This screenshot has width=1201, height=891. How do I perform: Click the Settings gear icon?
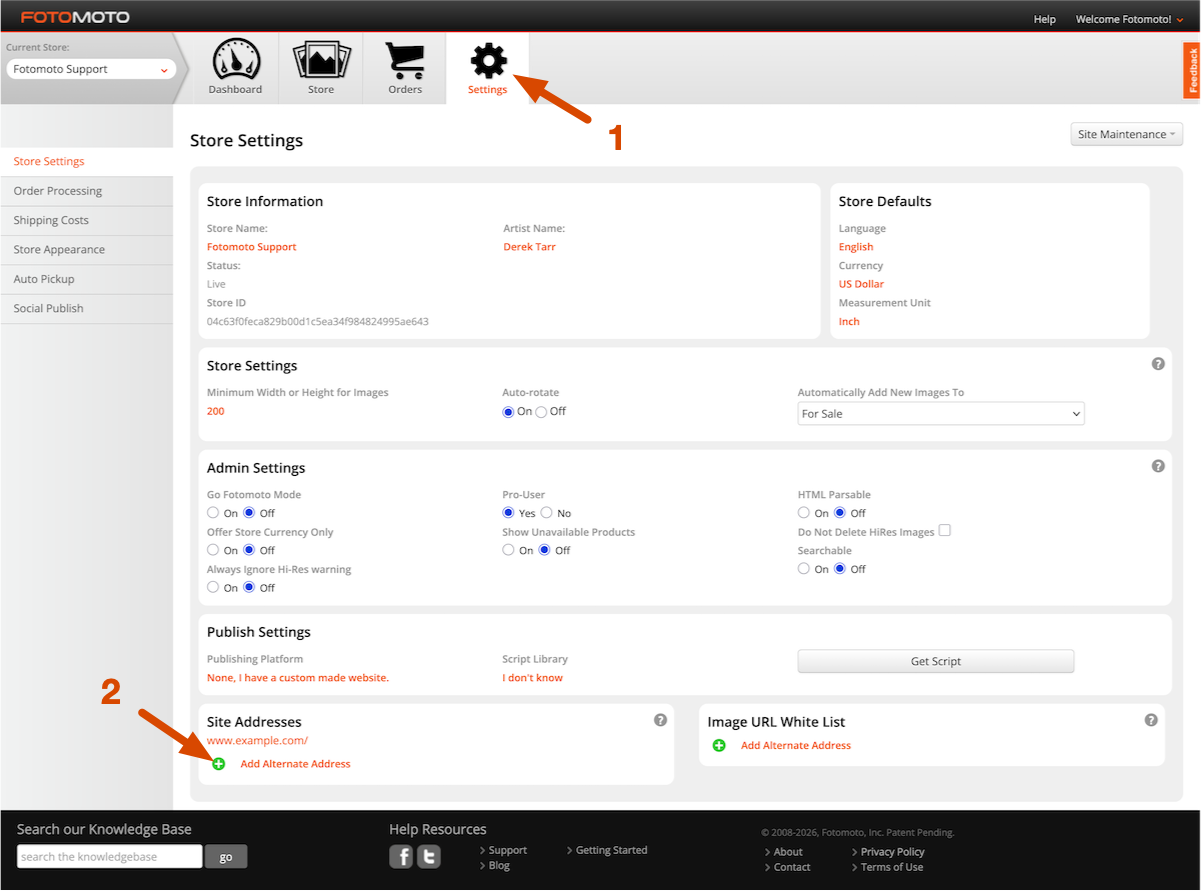click(488, 61)
